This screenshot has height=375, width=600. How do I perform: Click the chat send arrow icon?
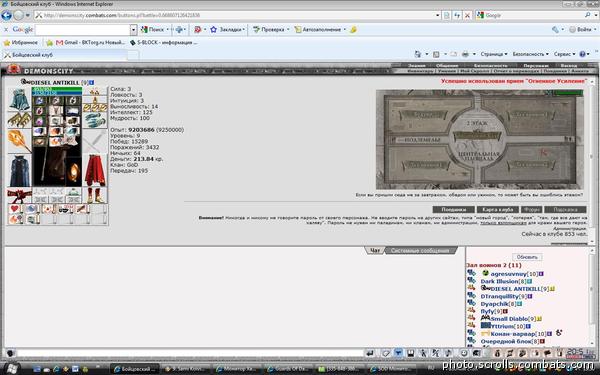click(x=370, y=353)
